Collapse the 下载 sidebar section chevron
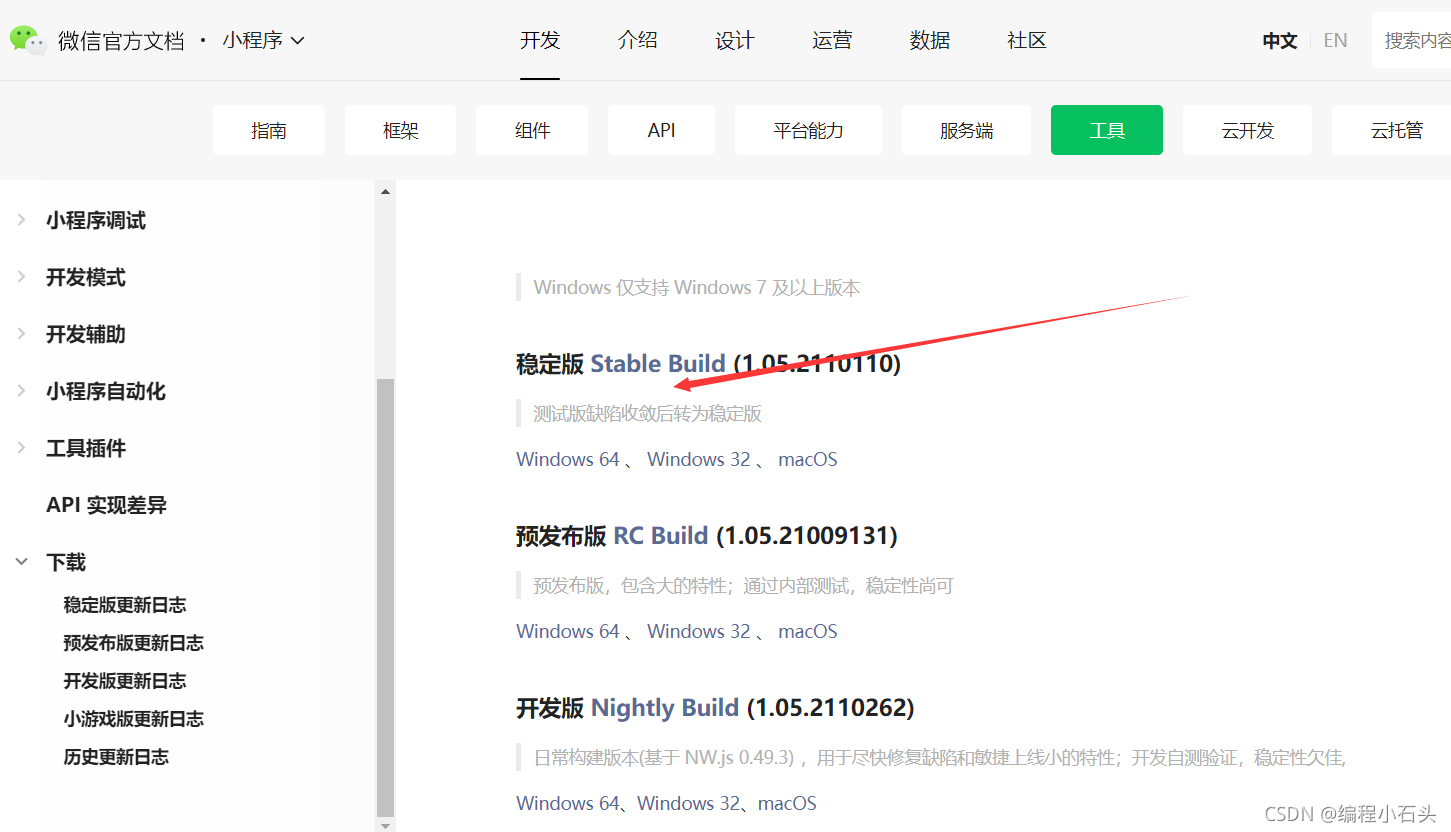This screenshot has width=1451, height=832. point(21,562)
